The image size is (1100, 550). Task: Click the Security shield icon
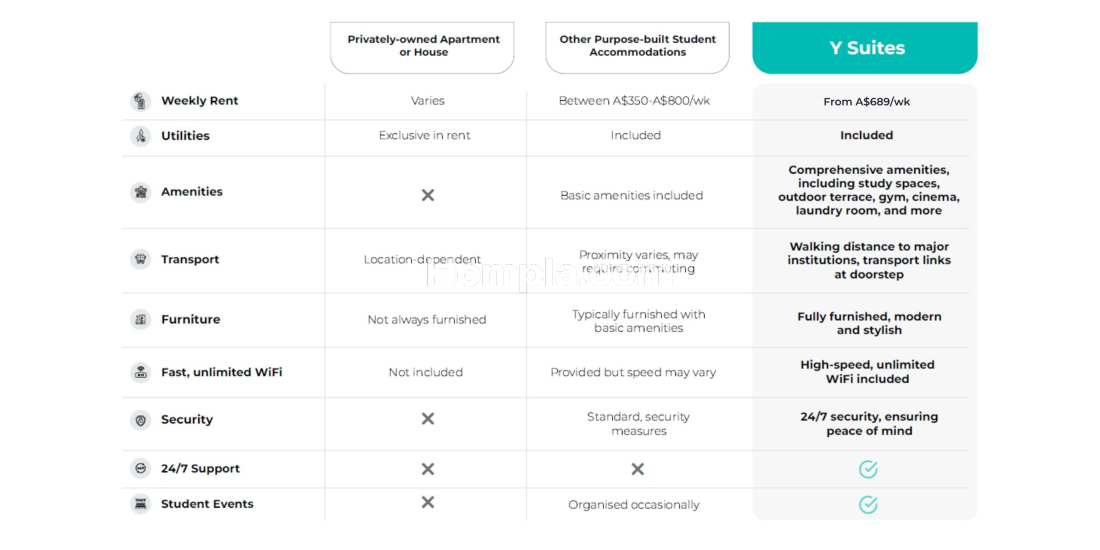pos(141,420)
